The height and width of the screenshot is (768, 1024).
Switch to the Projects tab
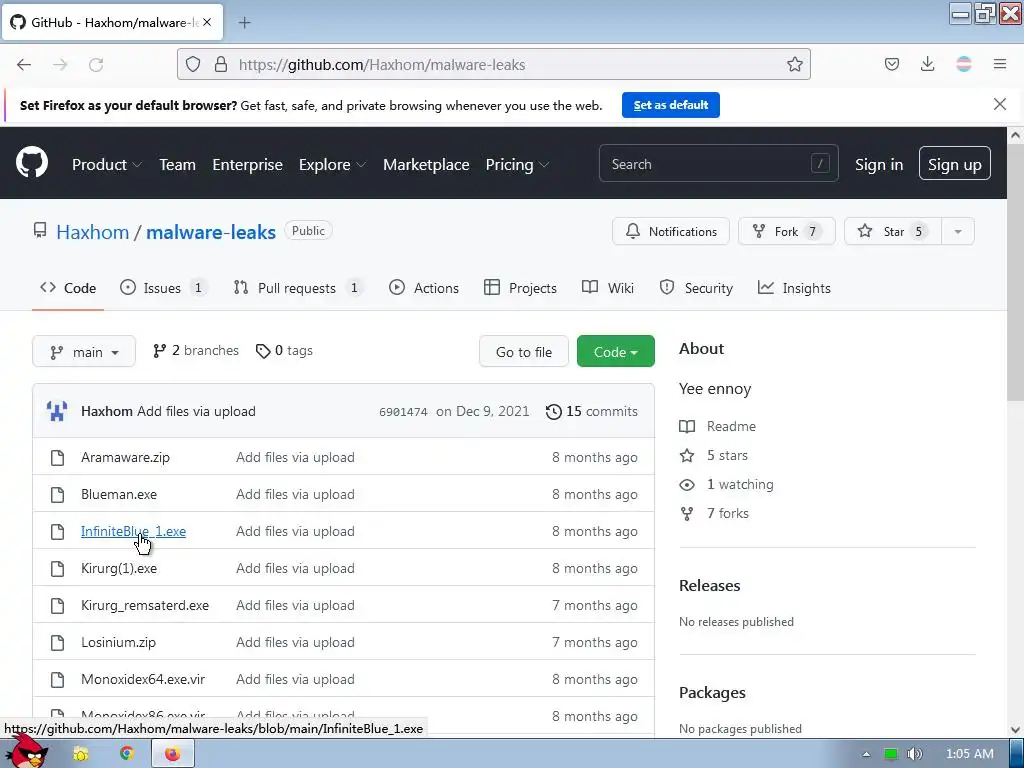(520, 288)
